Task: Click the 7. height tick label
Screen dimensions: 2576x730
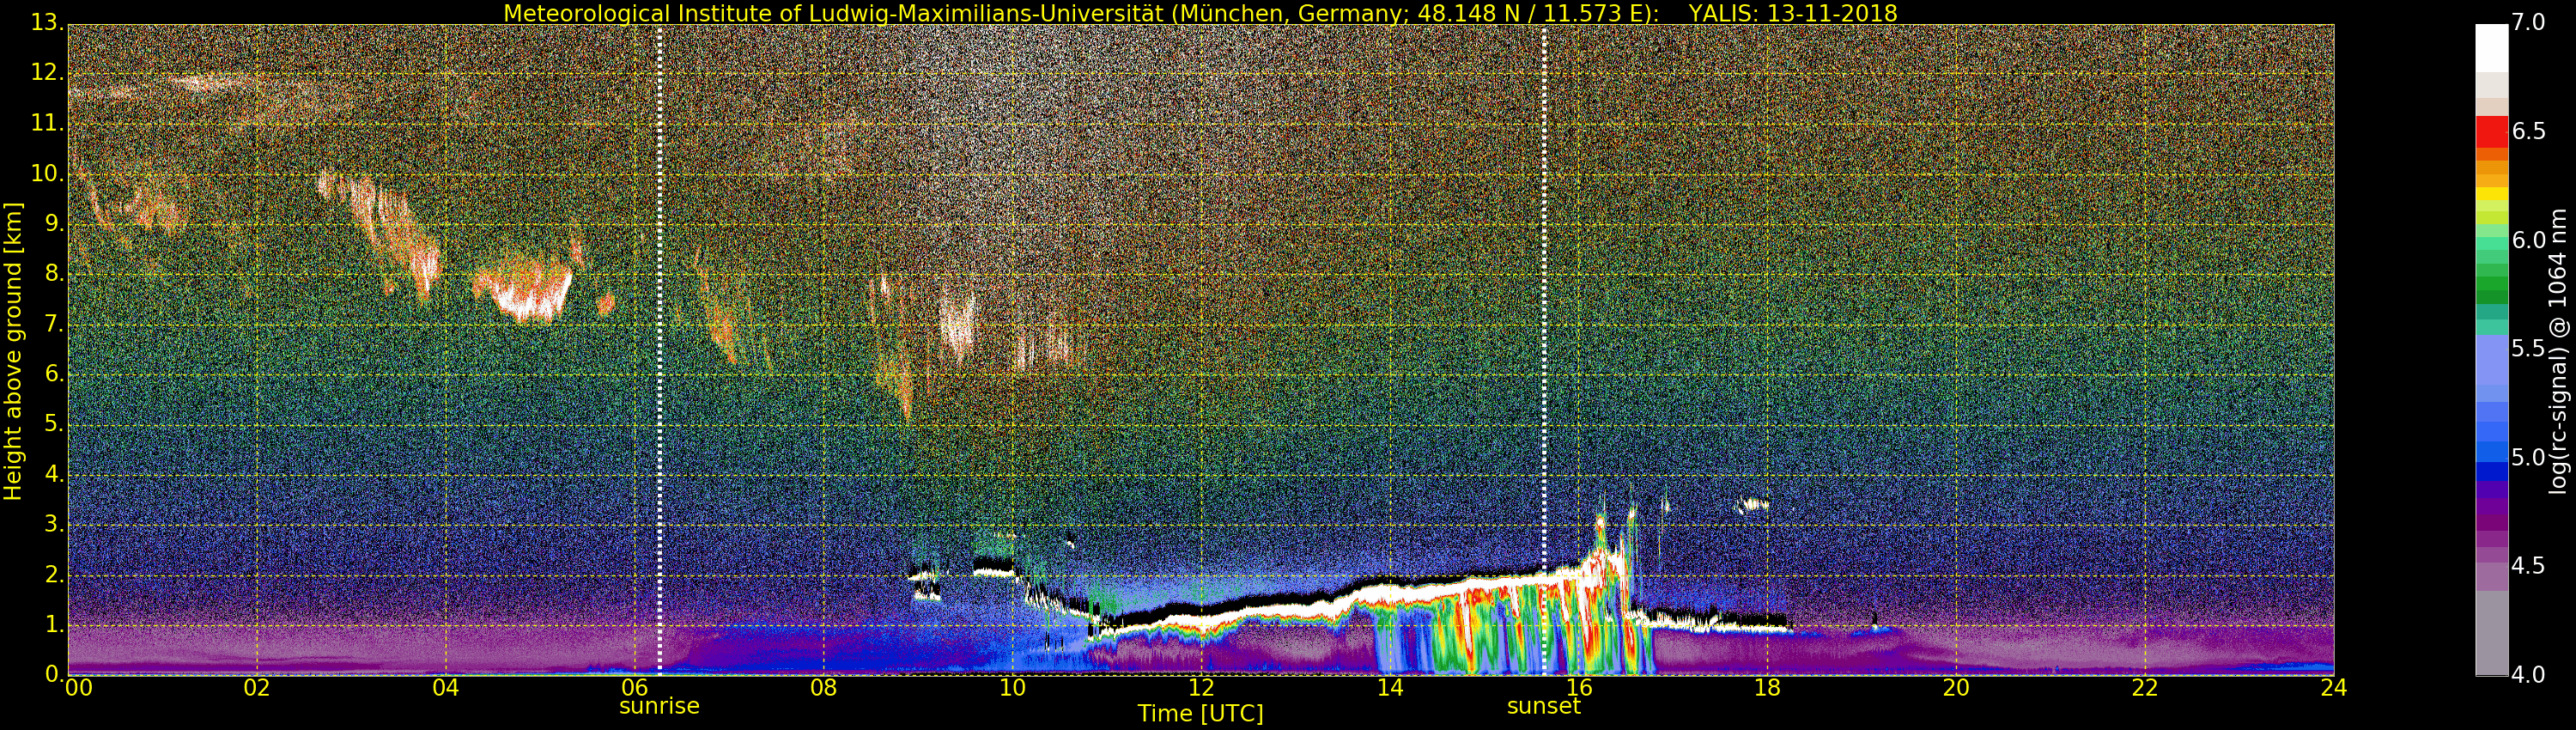Action: (x=53, y=324)
